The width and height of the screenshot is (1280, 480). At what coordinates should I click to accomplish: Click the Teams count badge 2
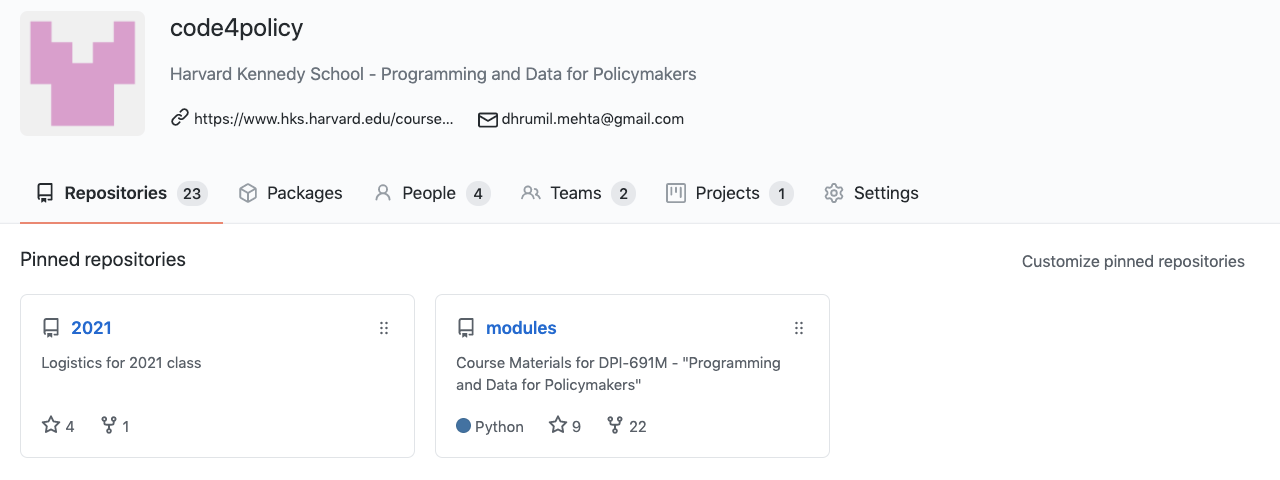coord(623,193)
